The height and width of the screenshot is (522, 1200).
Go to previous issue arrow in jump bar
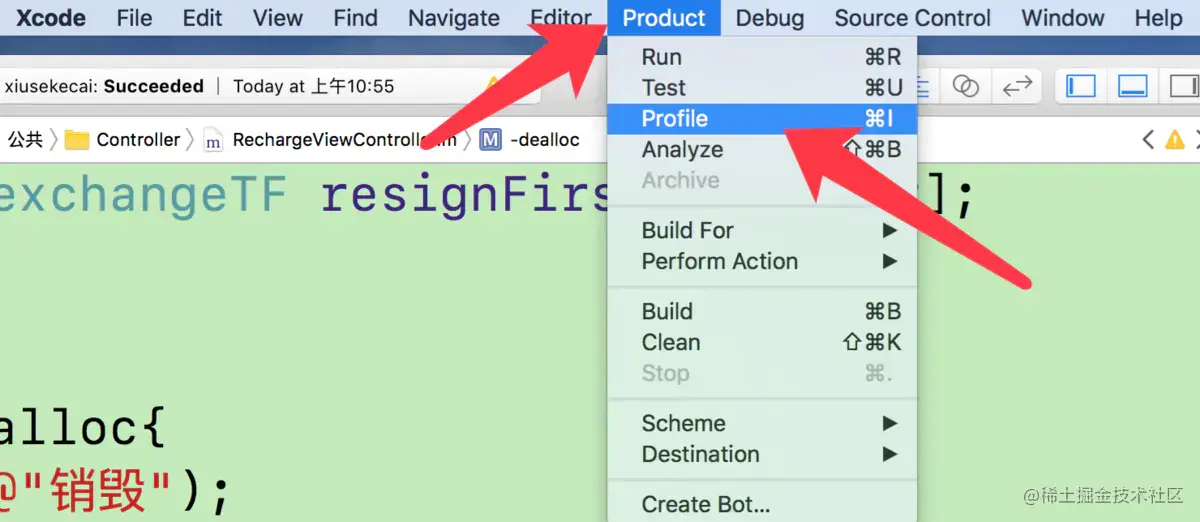point(1148,140)
